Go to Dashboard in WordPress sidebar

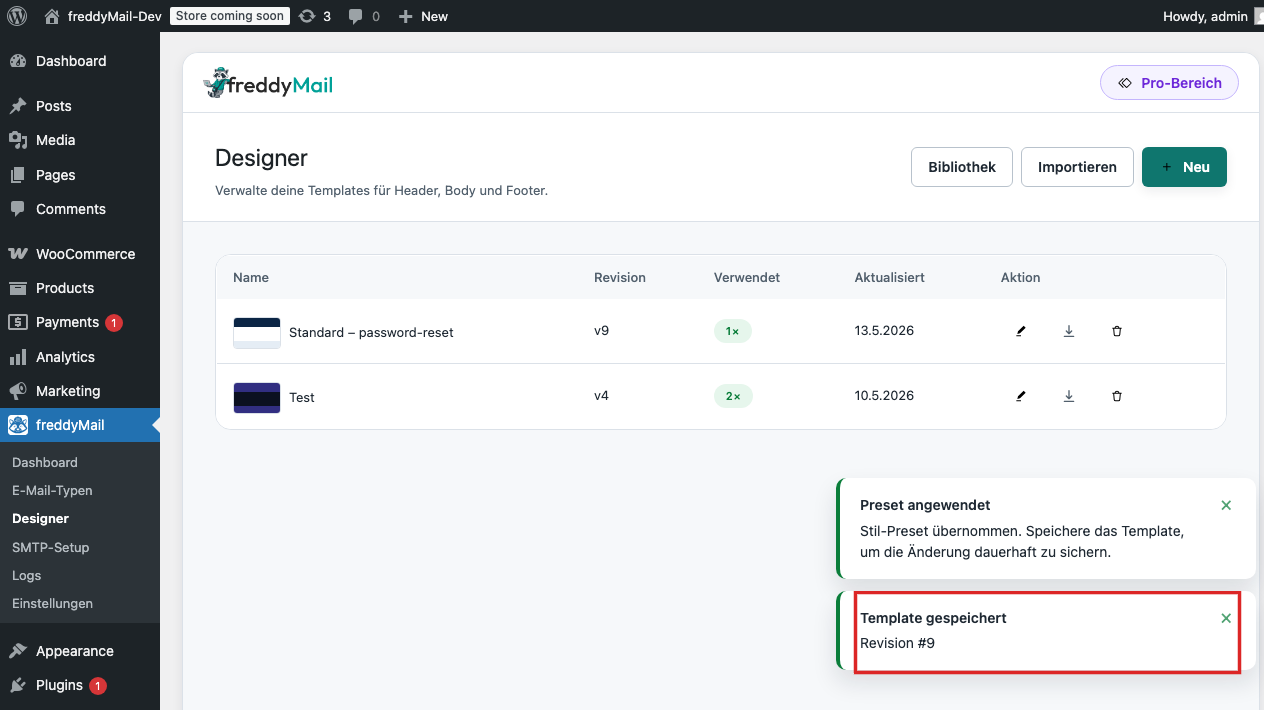pos(80,61)
